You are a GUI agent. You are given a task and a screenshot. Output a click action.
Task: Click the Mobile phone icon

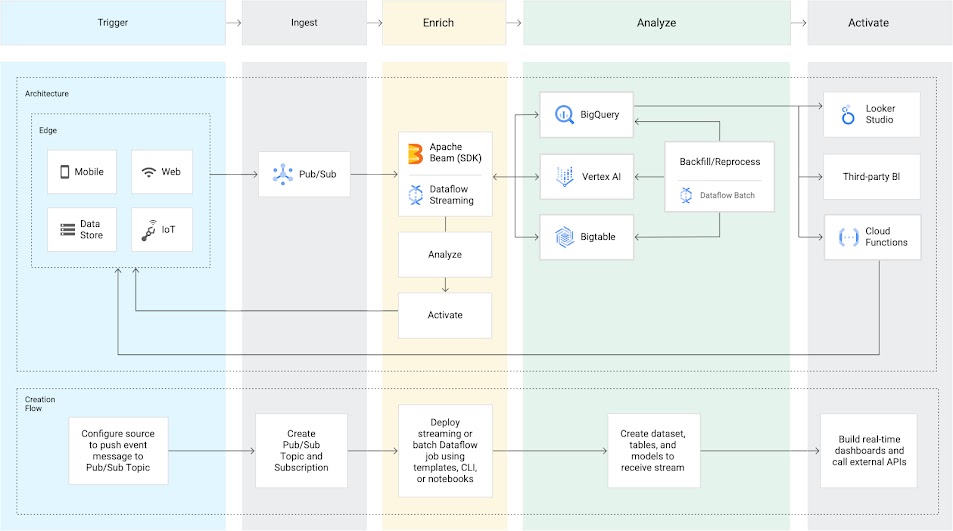click(64, 172)
